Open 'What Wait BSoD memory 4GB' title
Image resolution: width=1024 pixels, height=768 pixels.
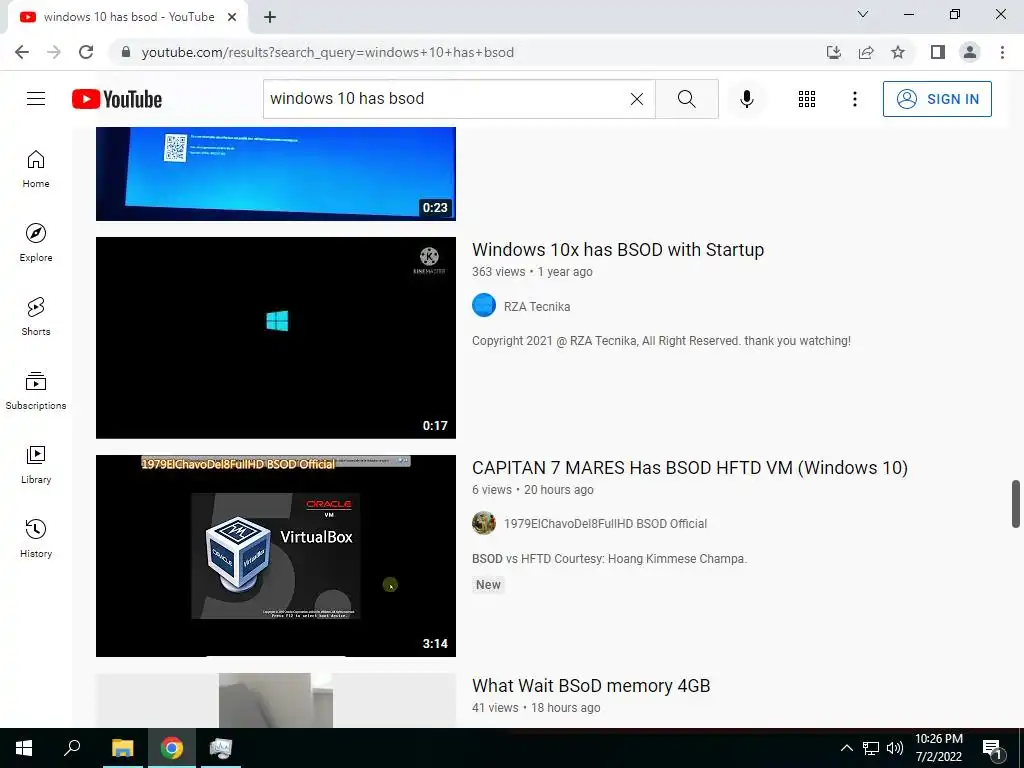591,686
